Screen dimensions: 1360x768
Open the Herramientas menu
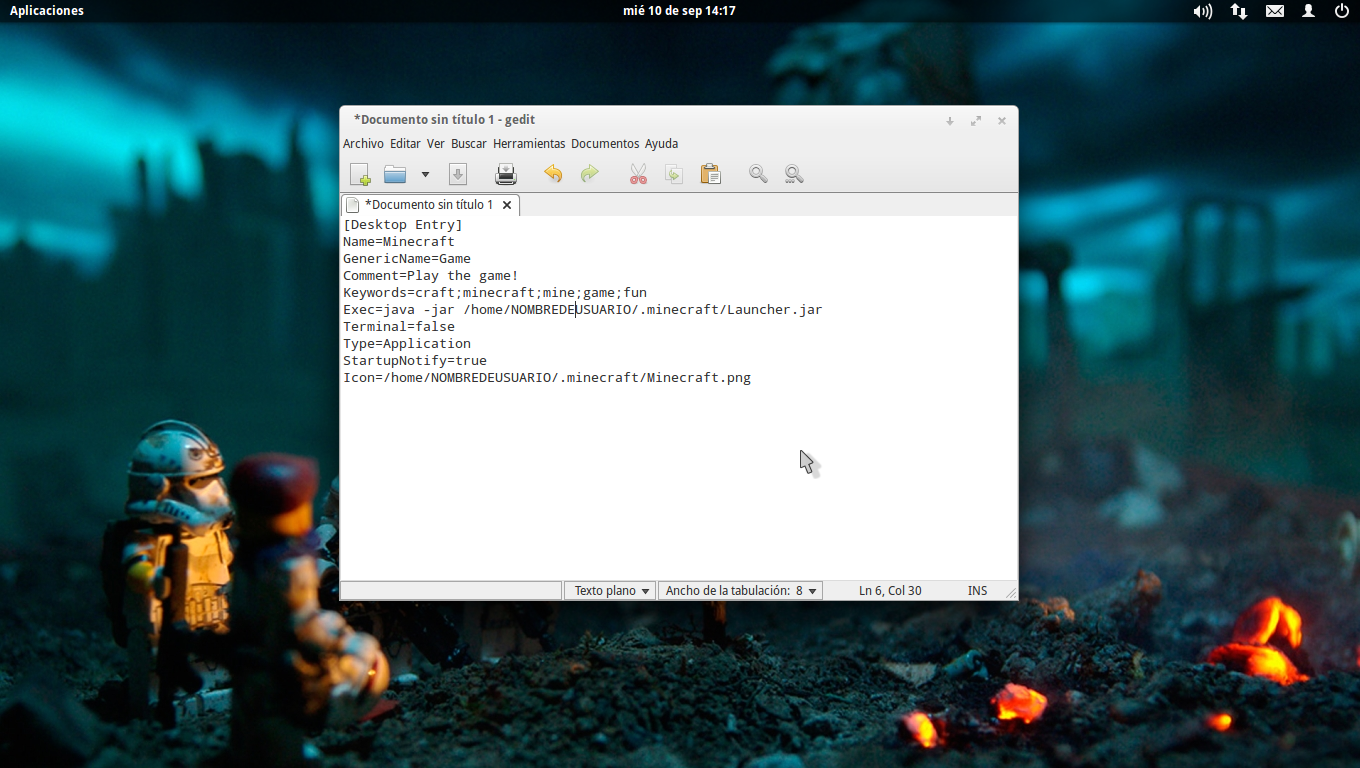click(529, 144)
